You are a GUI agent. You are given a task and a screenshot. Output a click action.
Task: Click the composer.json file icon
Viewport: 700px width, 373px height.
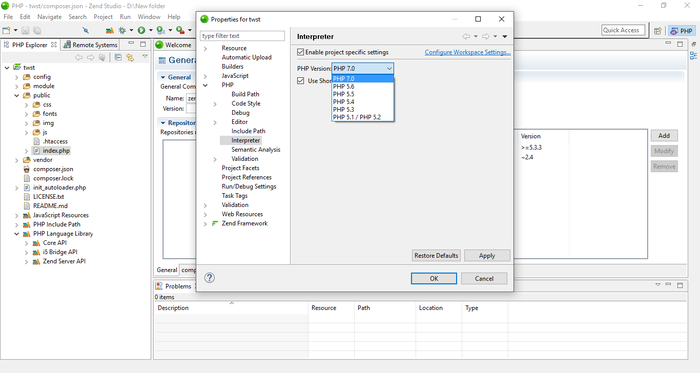[x=27, y=169]
